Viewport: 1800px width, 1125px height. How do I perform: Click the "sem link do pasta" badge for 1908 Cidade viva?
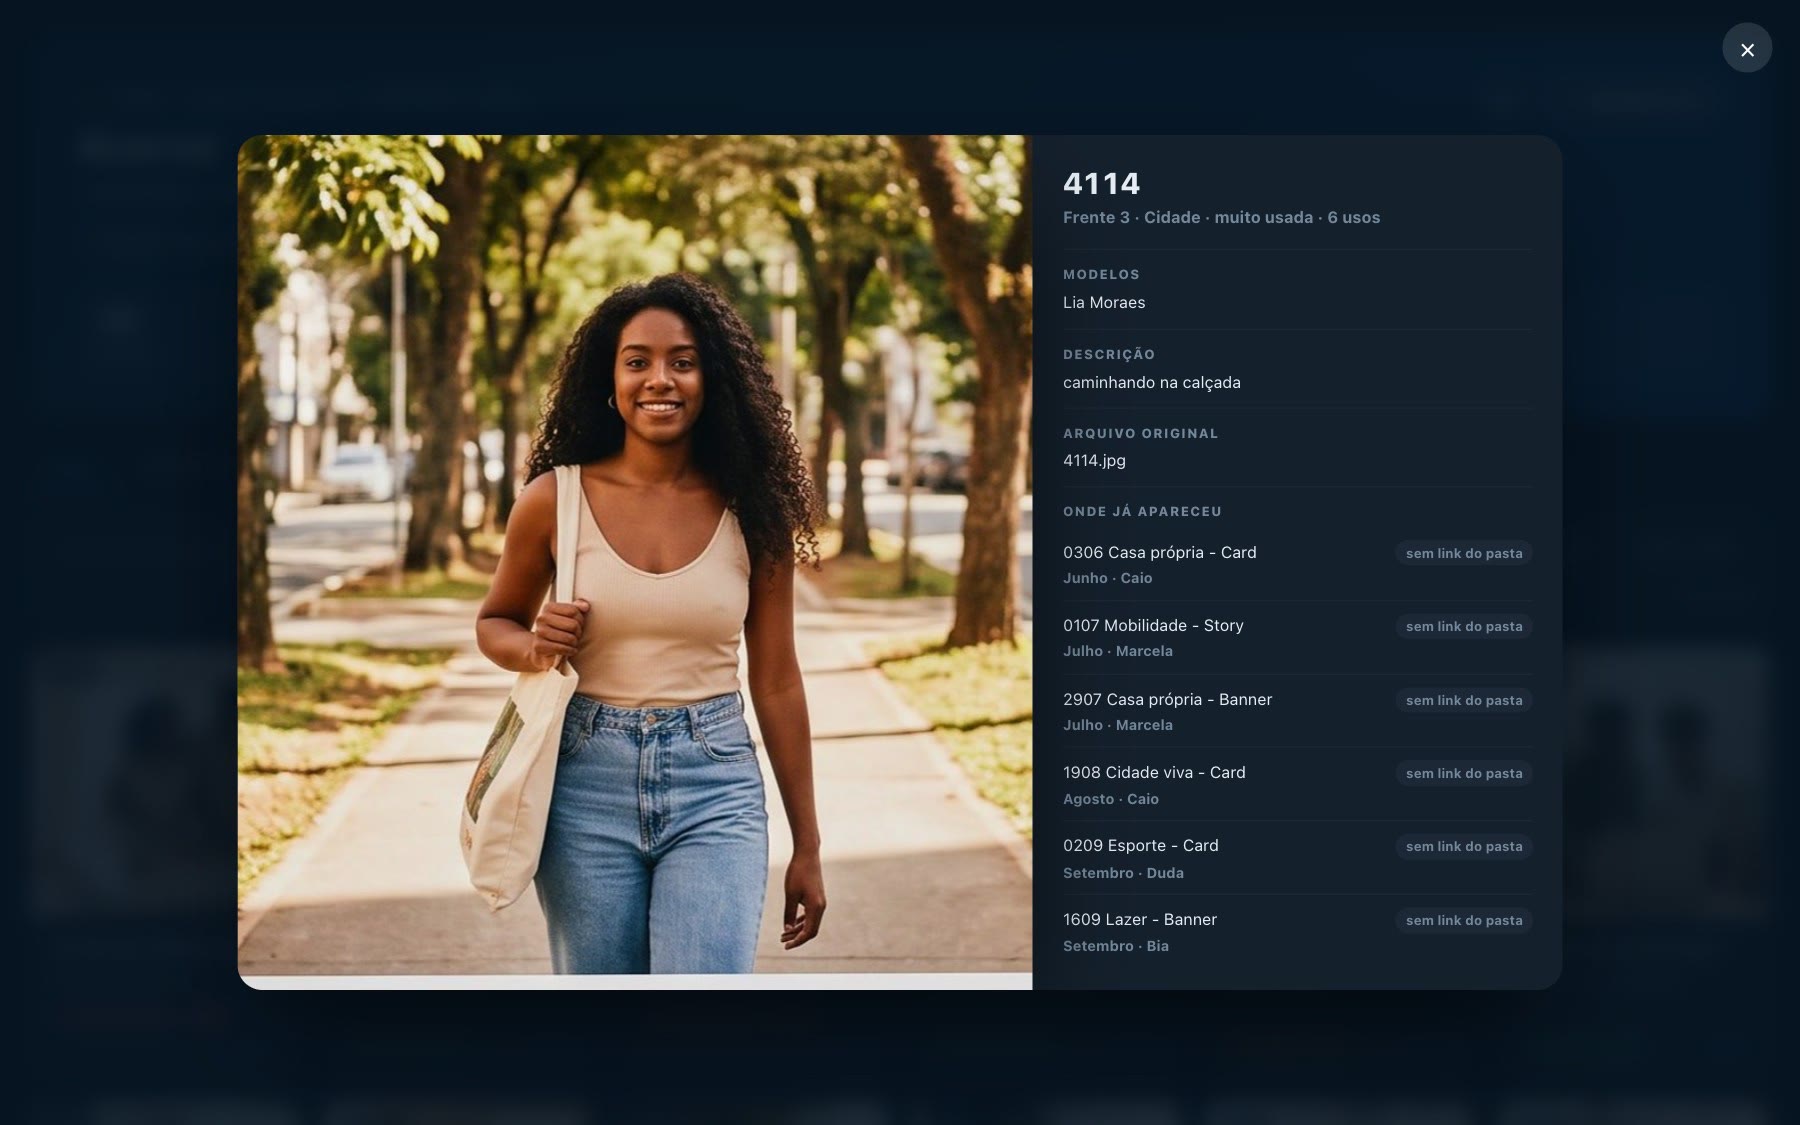[x=1464, y=773]
